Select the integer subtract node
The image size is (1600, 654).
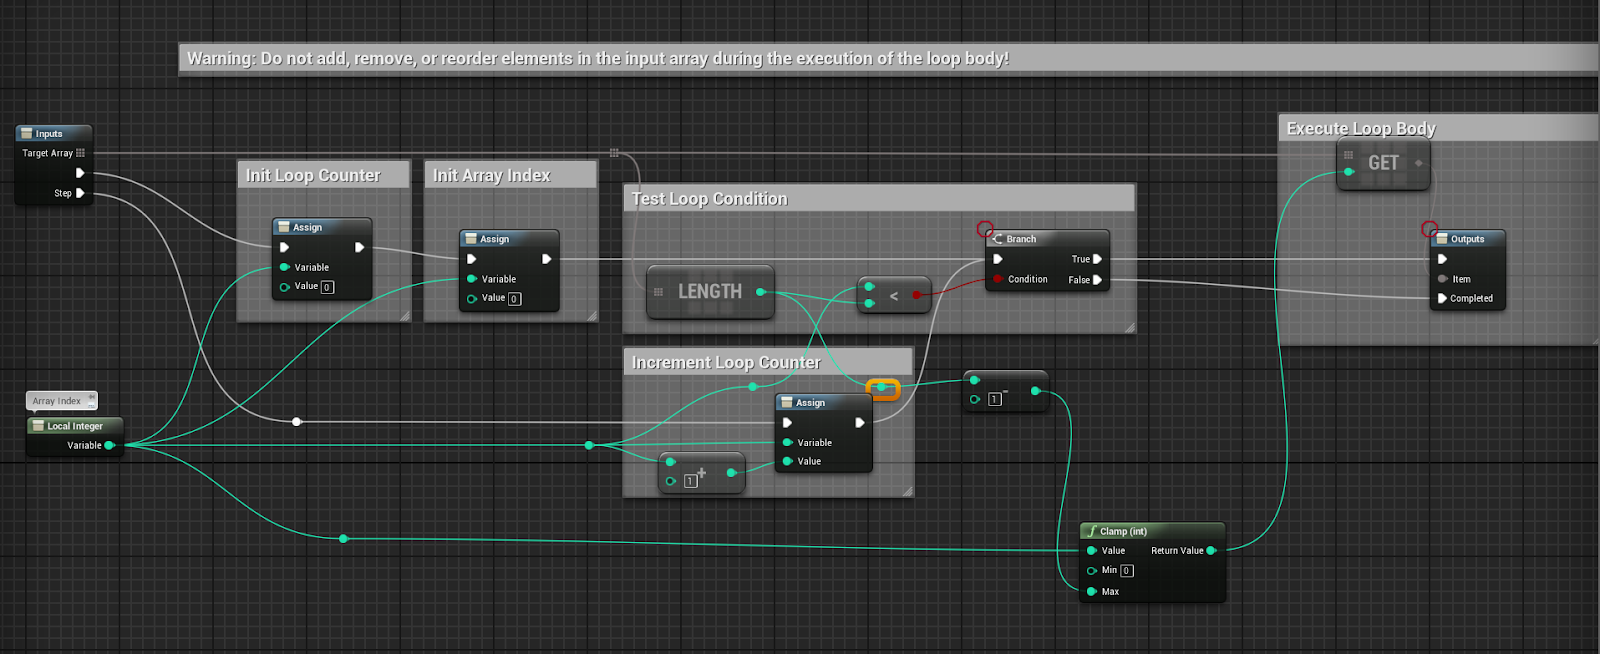coord(1005,390)
